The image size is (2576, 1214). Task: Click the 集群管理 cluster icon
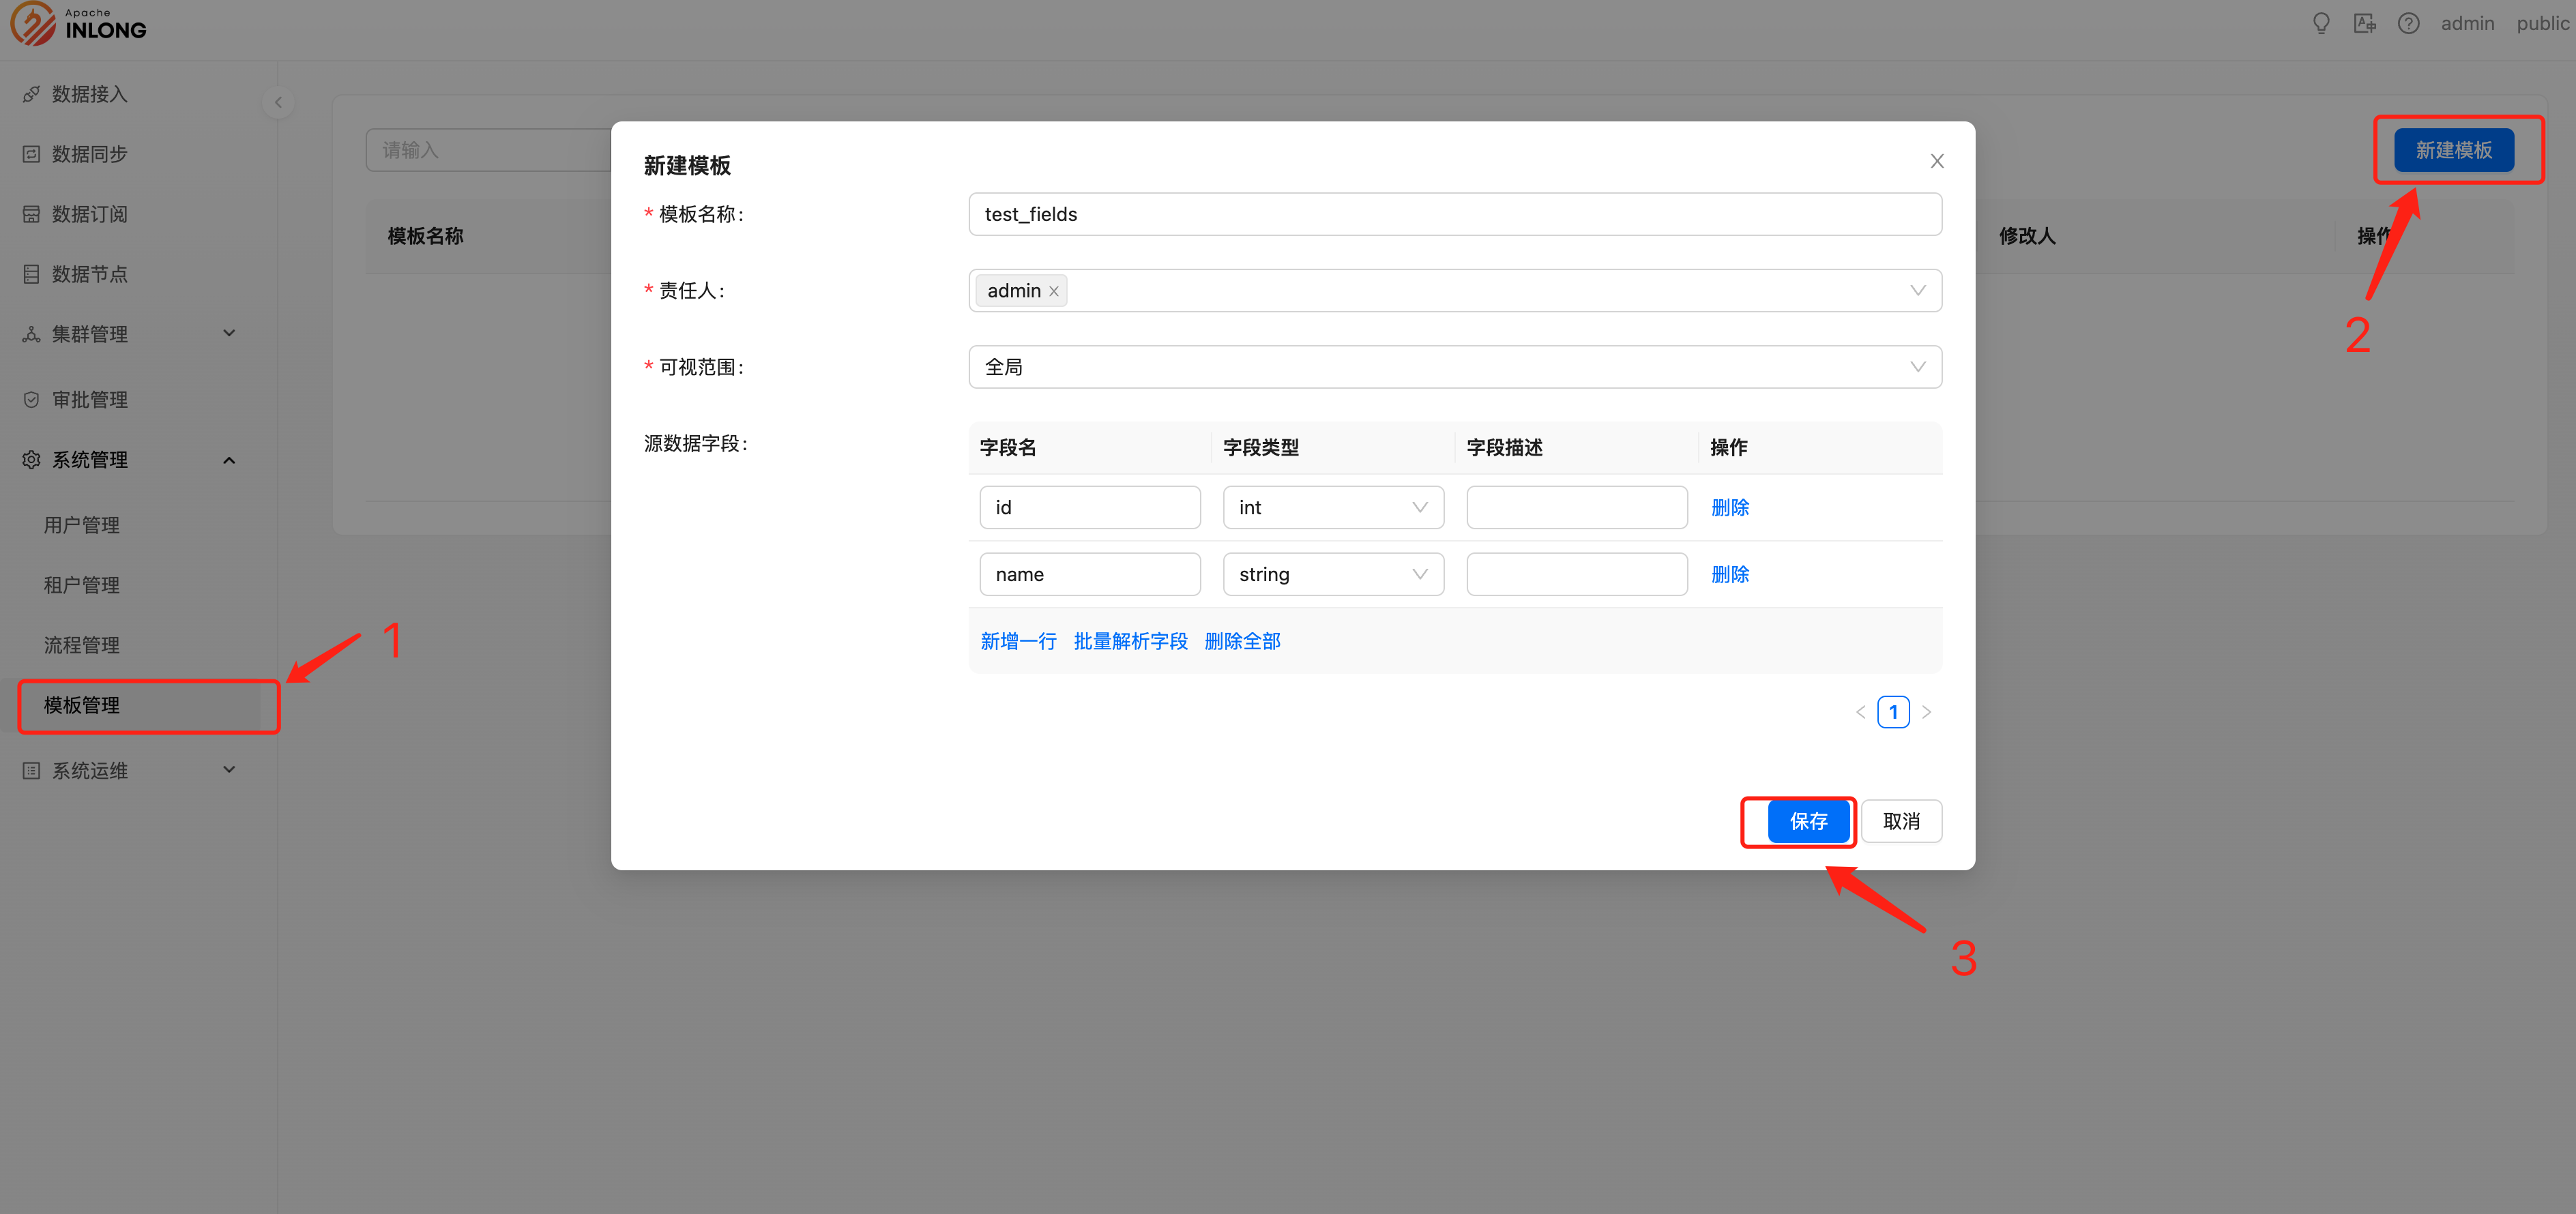click(31, 333)
